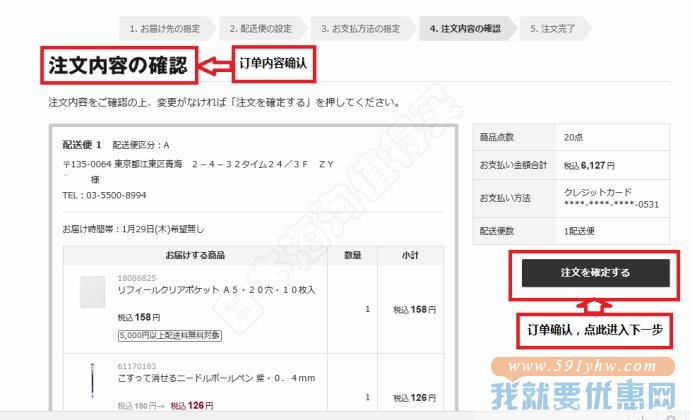Select the total amount 税込 6,127円
This screenshot has width=690, height=420.
tap(589, 166)
